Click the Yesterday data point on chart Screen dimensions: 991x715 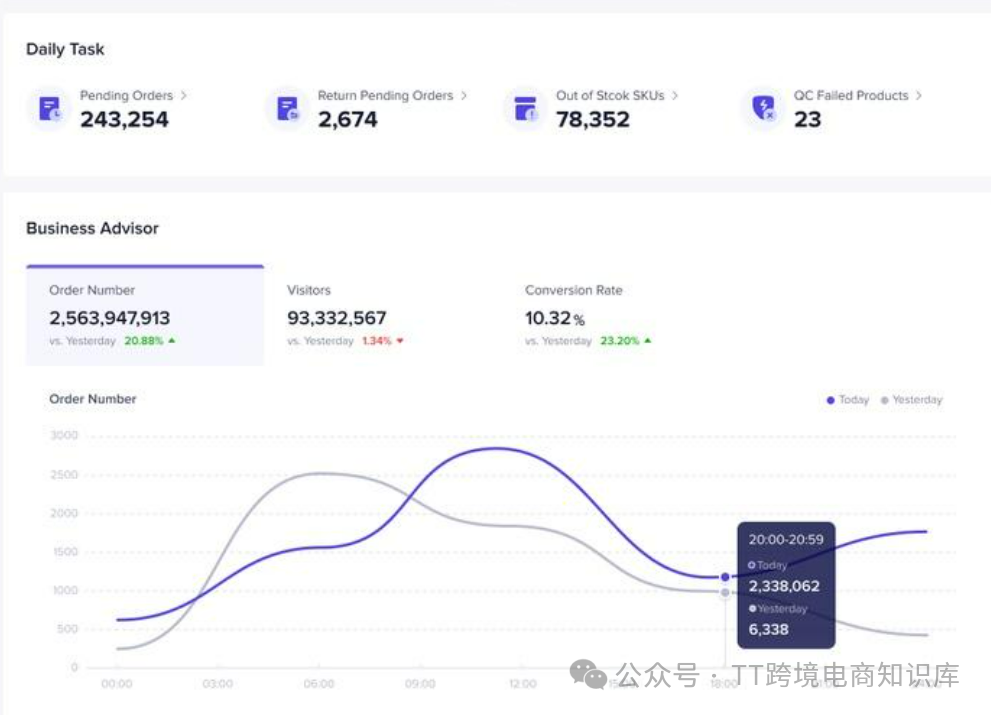(x=725, y=592)
